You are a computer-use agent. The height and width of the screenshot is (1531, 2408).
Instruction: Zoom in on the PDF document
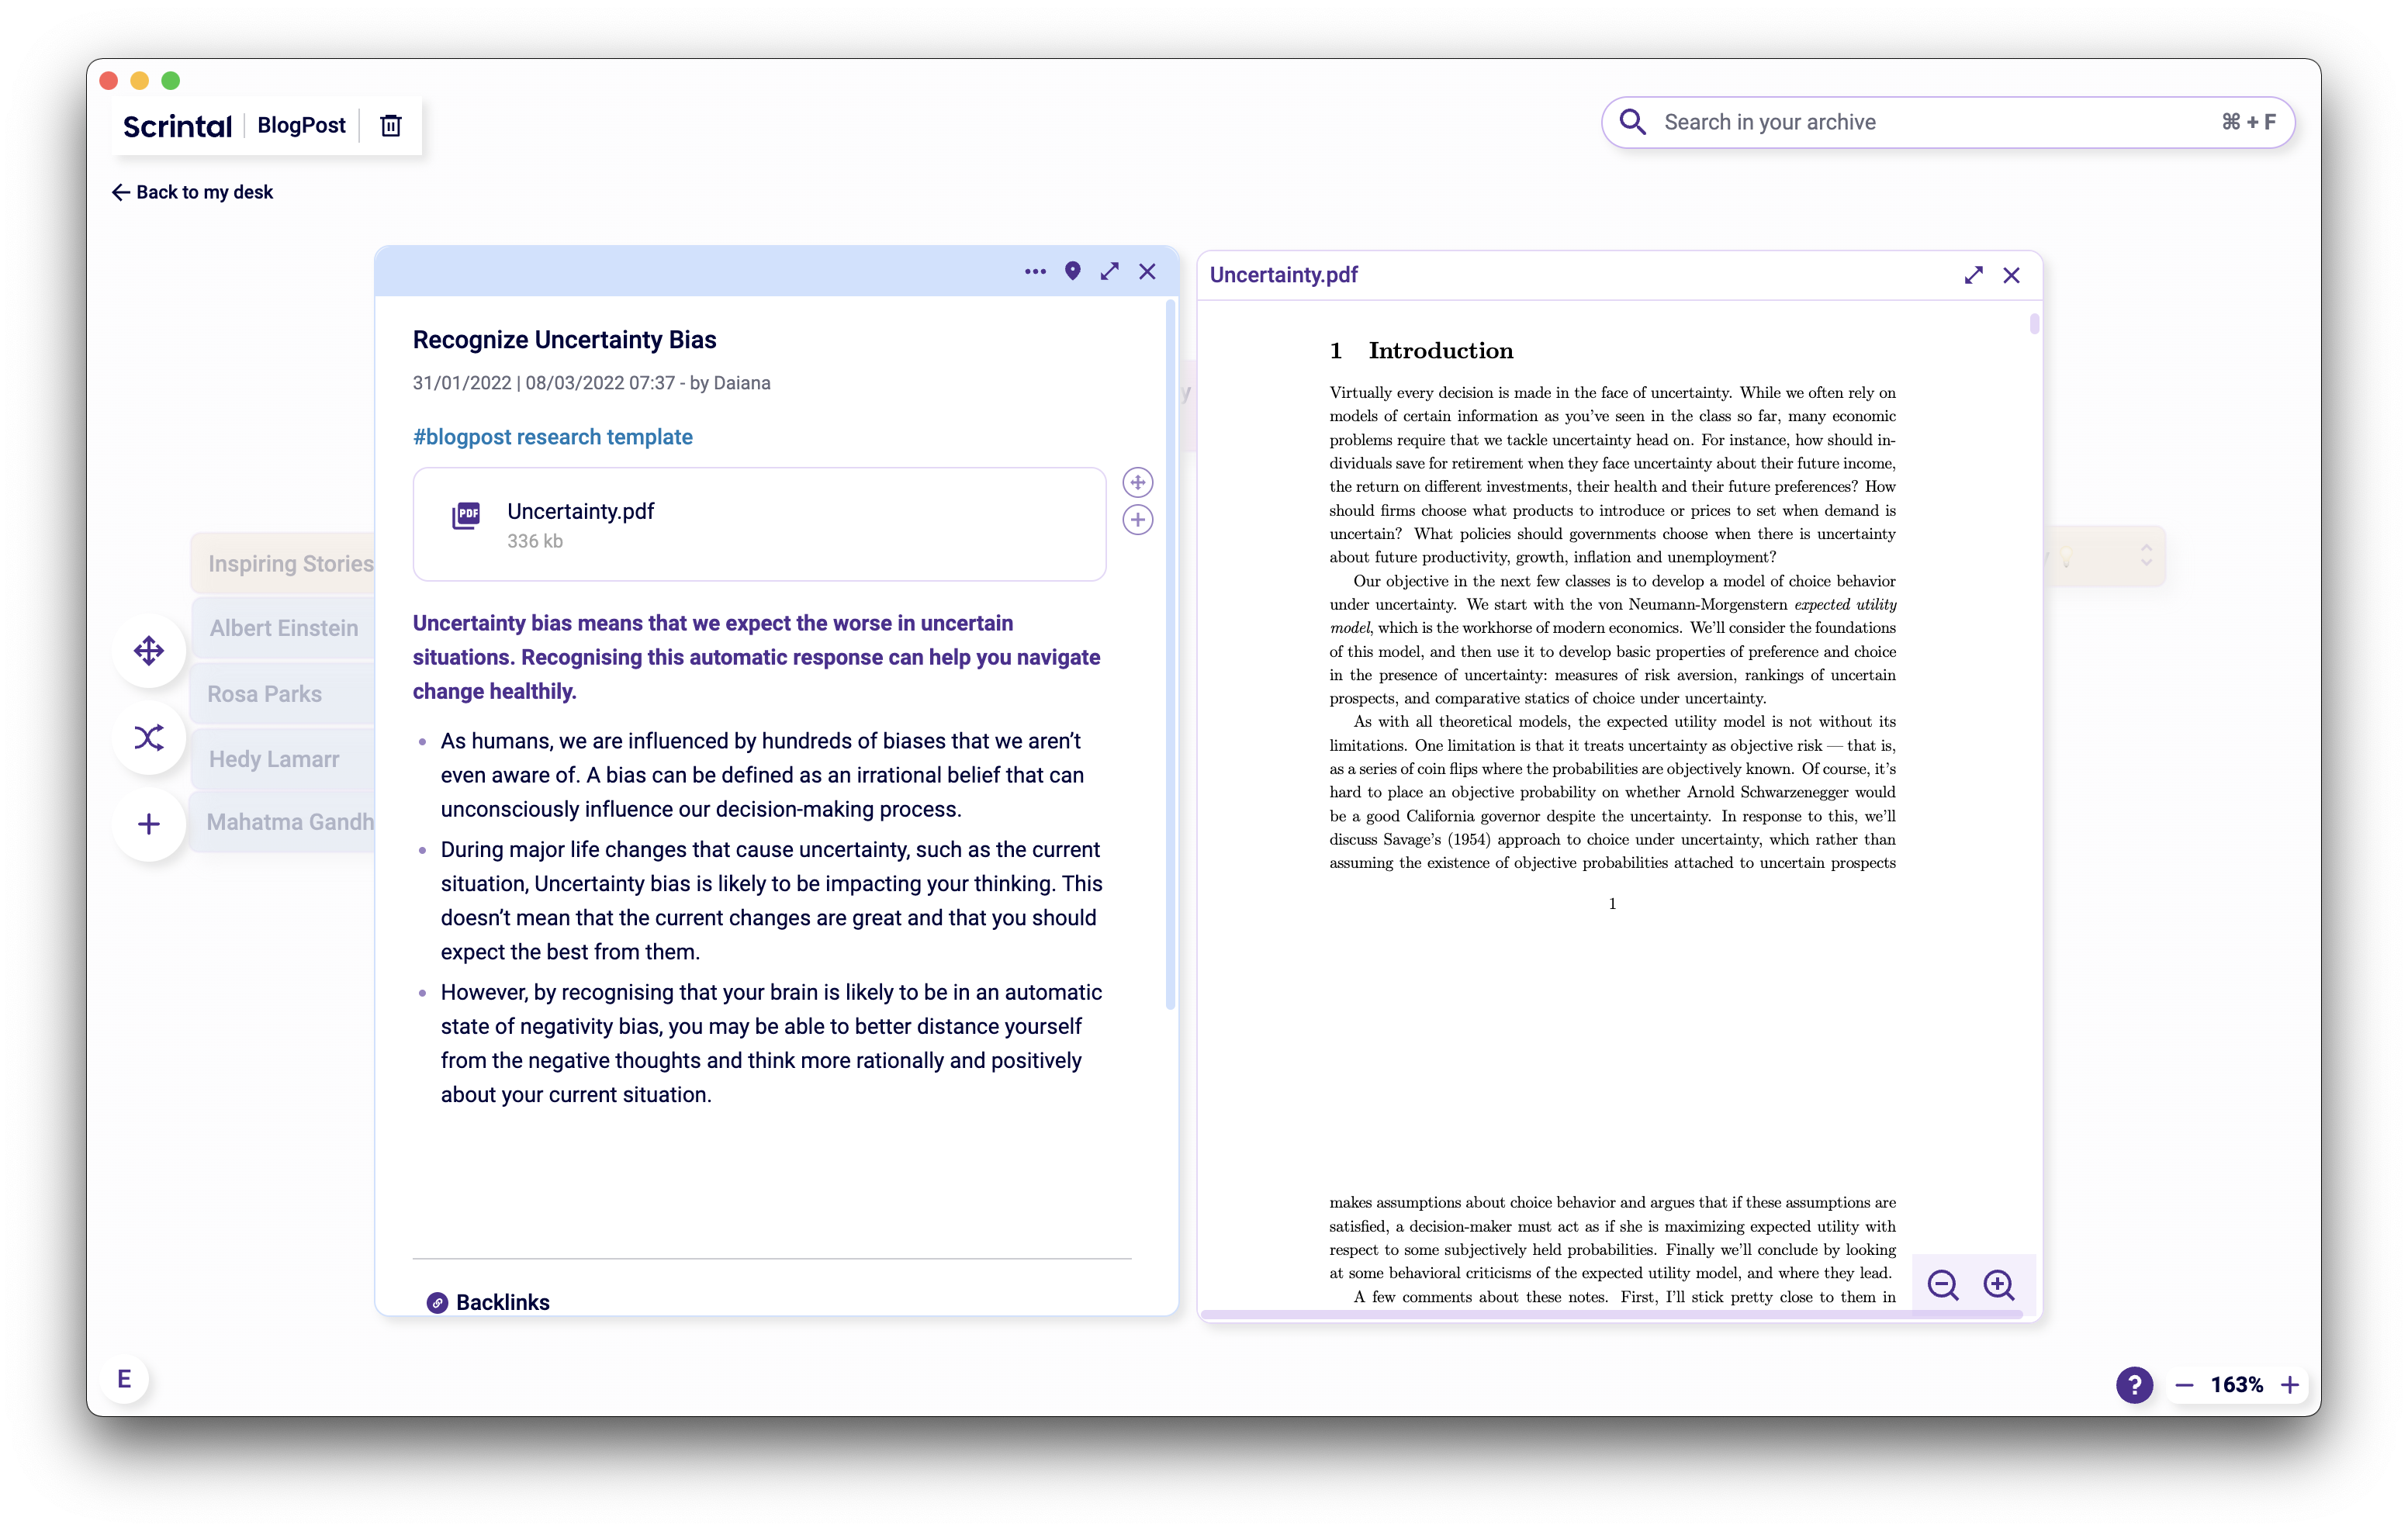(x=1999, y=1285)
